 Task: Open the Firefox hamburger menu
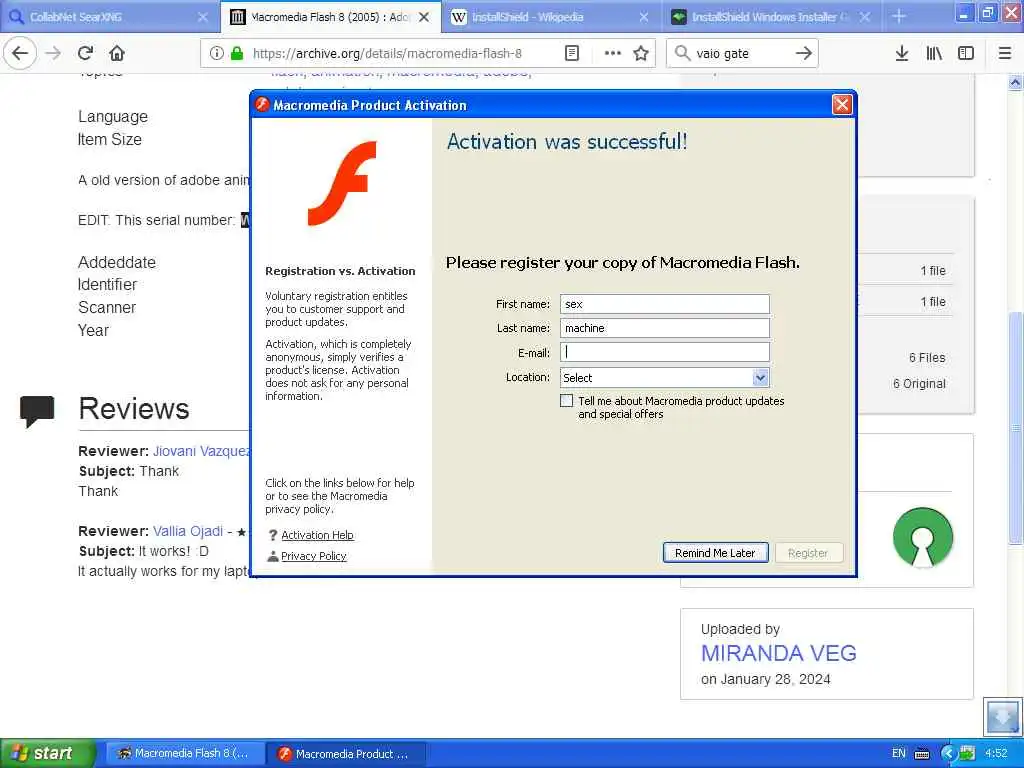[1005, 54]
